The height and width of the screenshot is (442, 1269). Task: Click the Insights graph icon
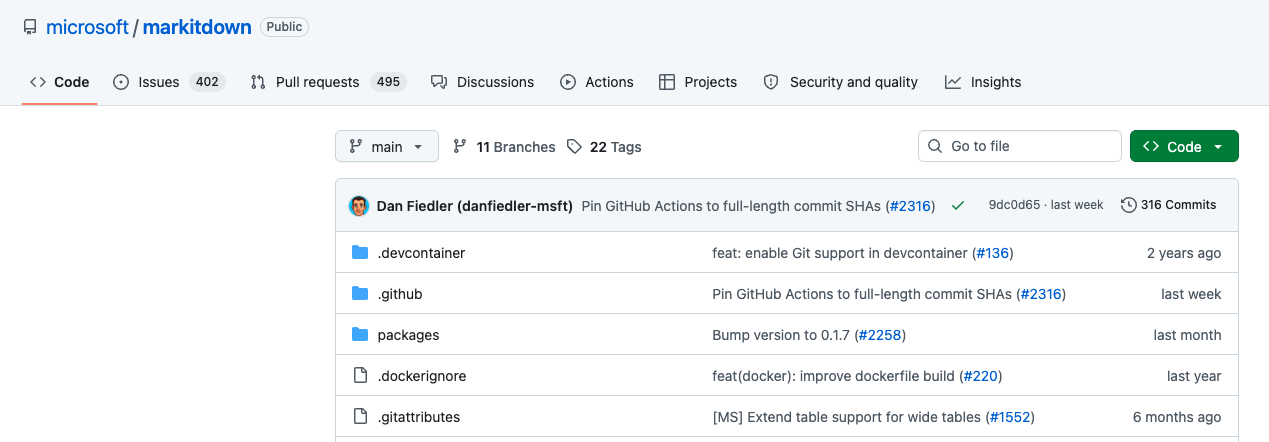click(953, 82)
